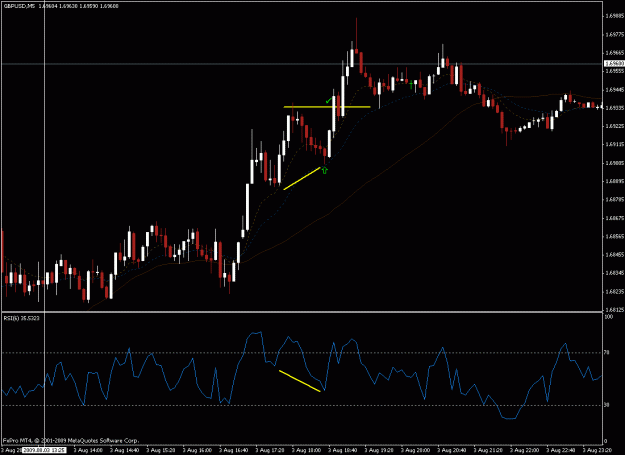This screenshot has width=625, height=455.
Task: Click price scale value 1.69775
Action: [614, 35]
